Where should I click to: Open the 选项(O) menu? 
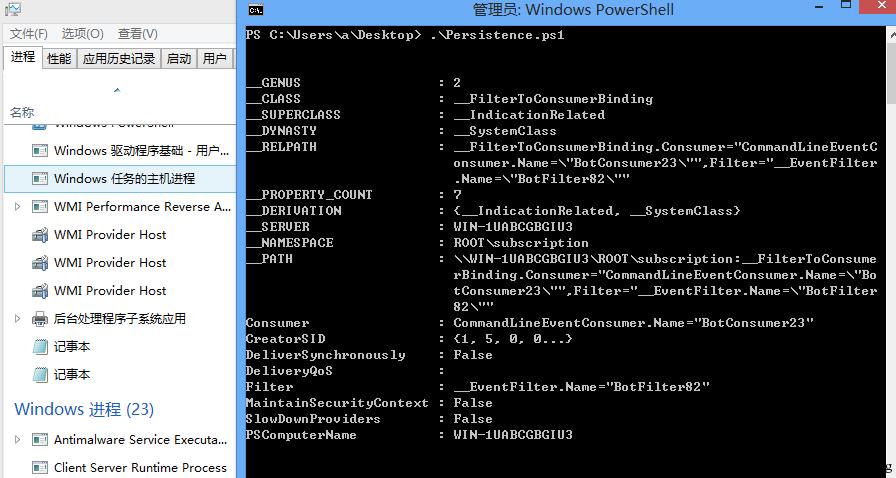[x=83, y=34]
